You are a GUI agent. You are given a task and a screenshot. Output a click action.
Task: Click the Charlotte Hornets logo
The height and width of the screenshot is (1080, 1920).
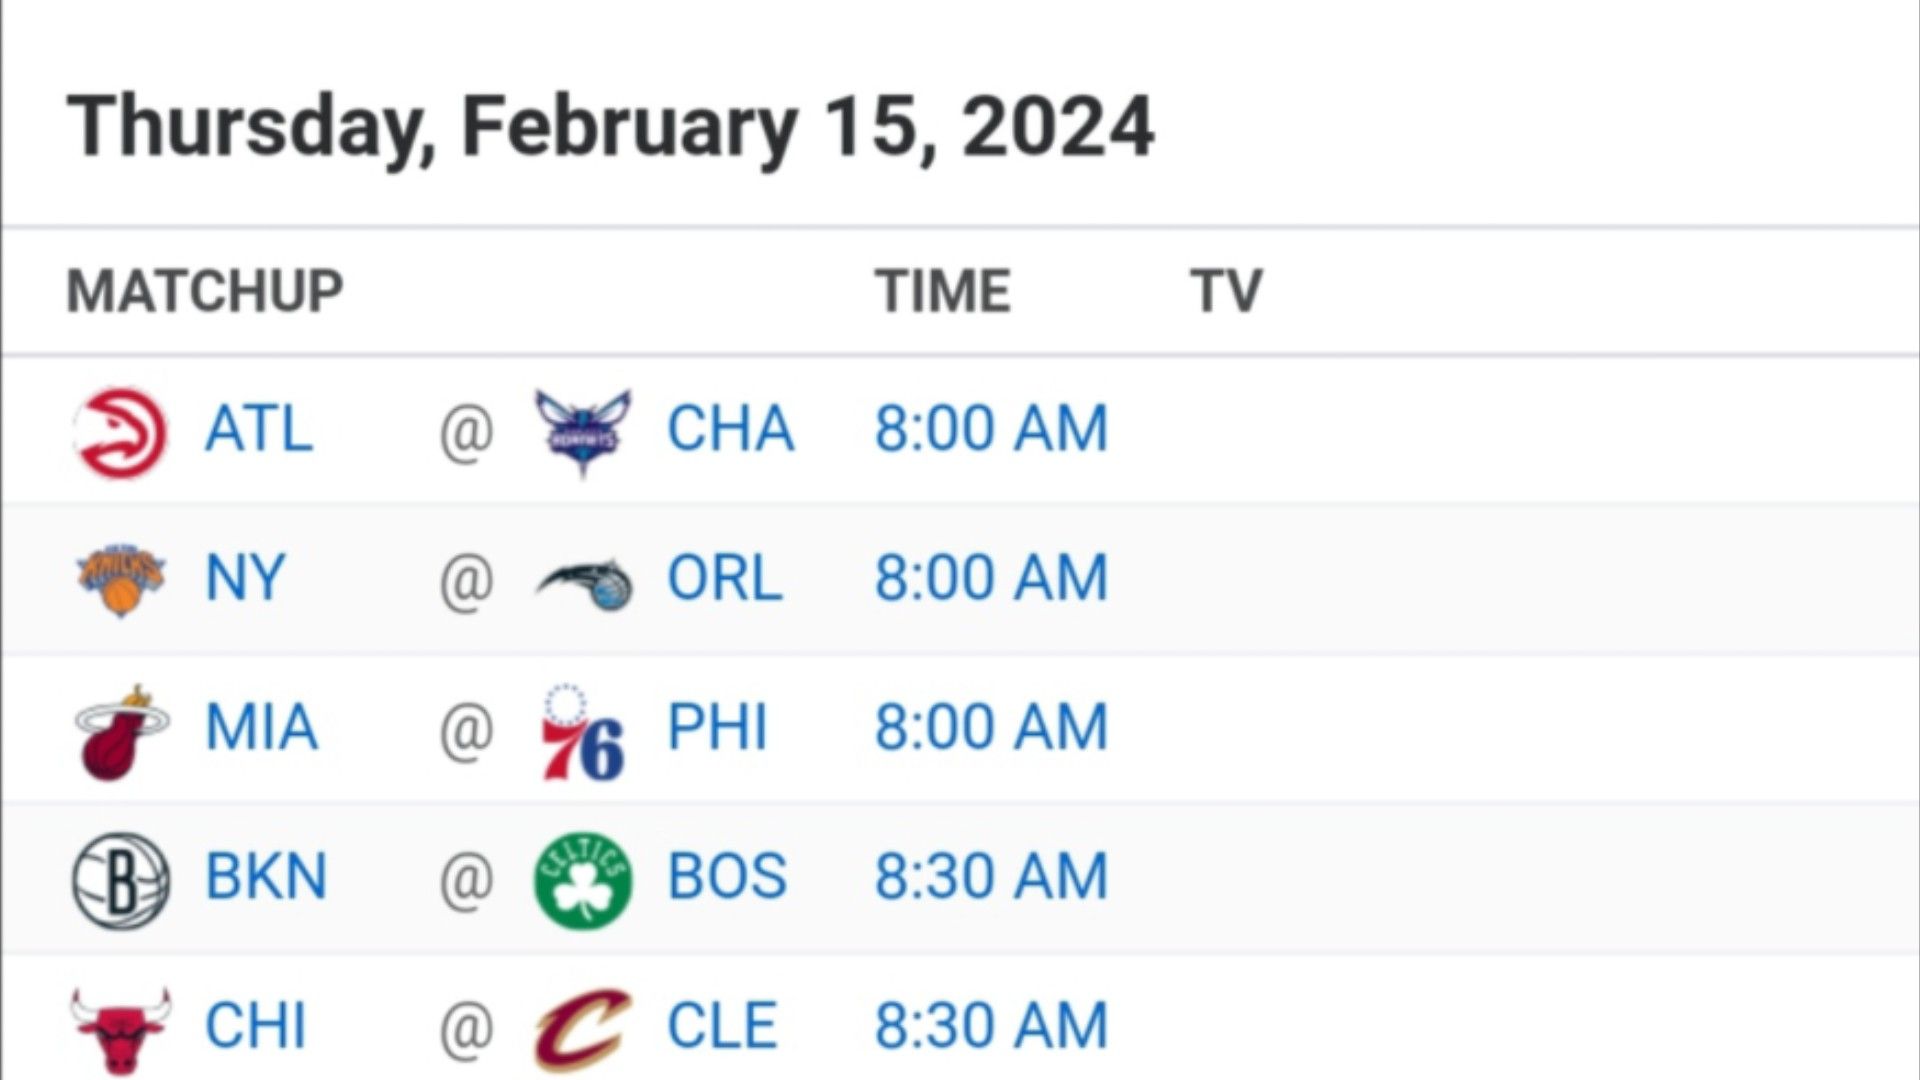(583, 432)
